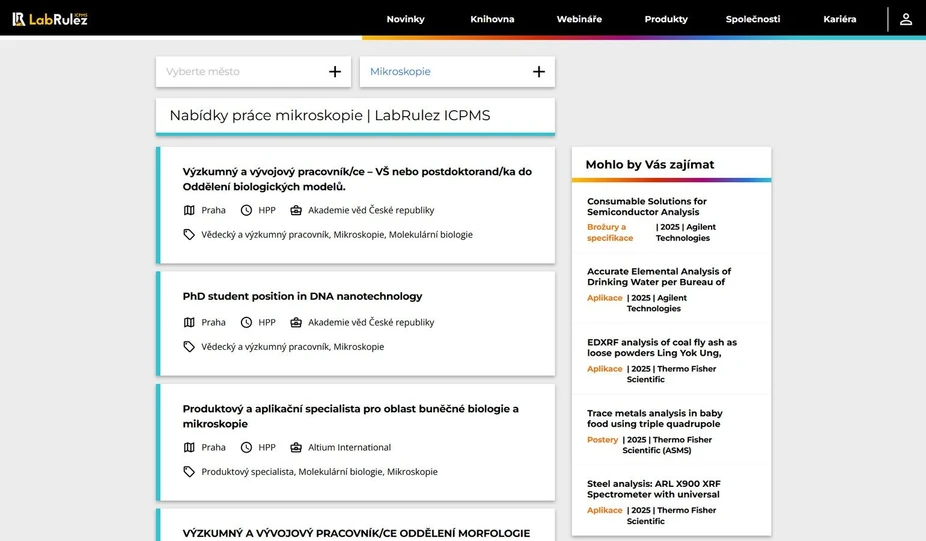Click clock icon beside HPP in PhD listing

point(246,322)
